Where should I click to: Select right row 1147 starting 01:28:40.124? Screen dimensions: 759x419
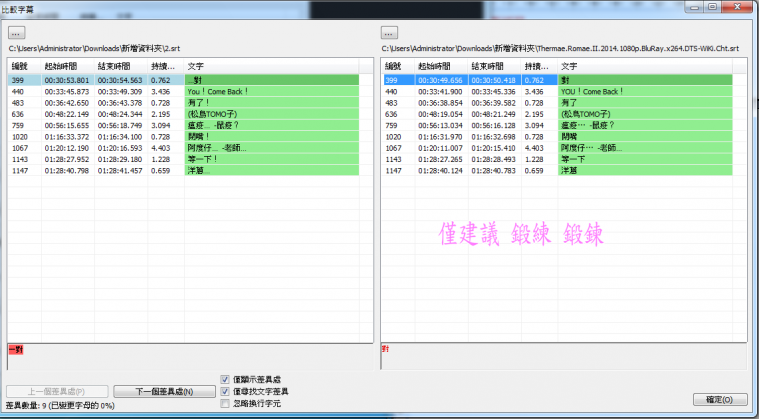(557, 170)
